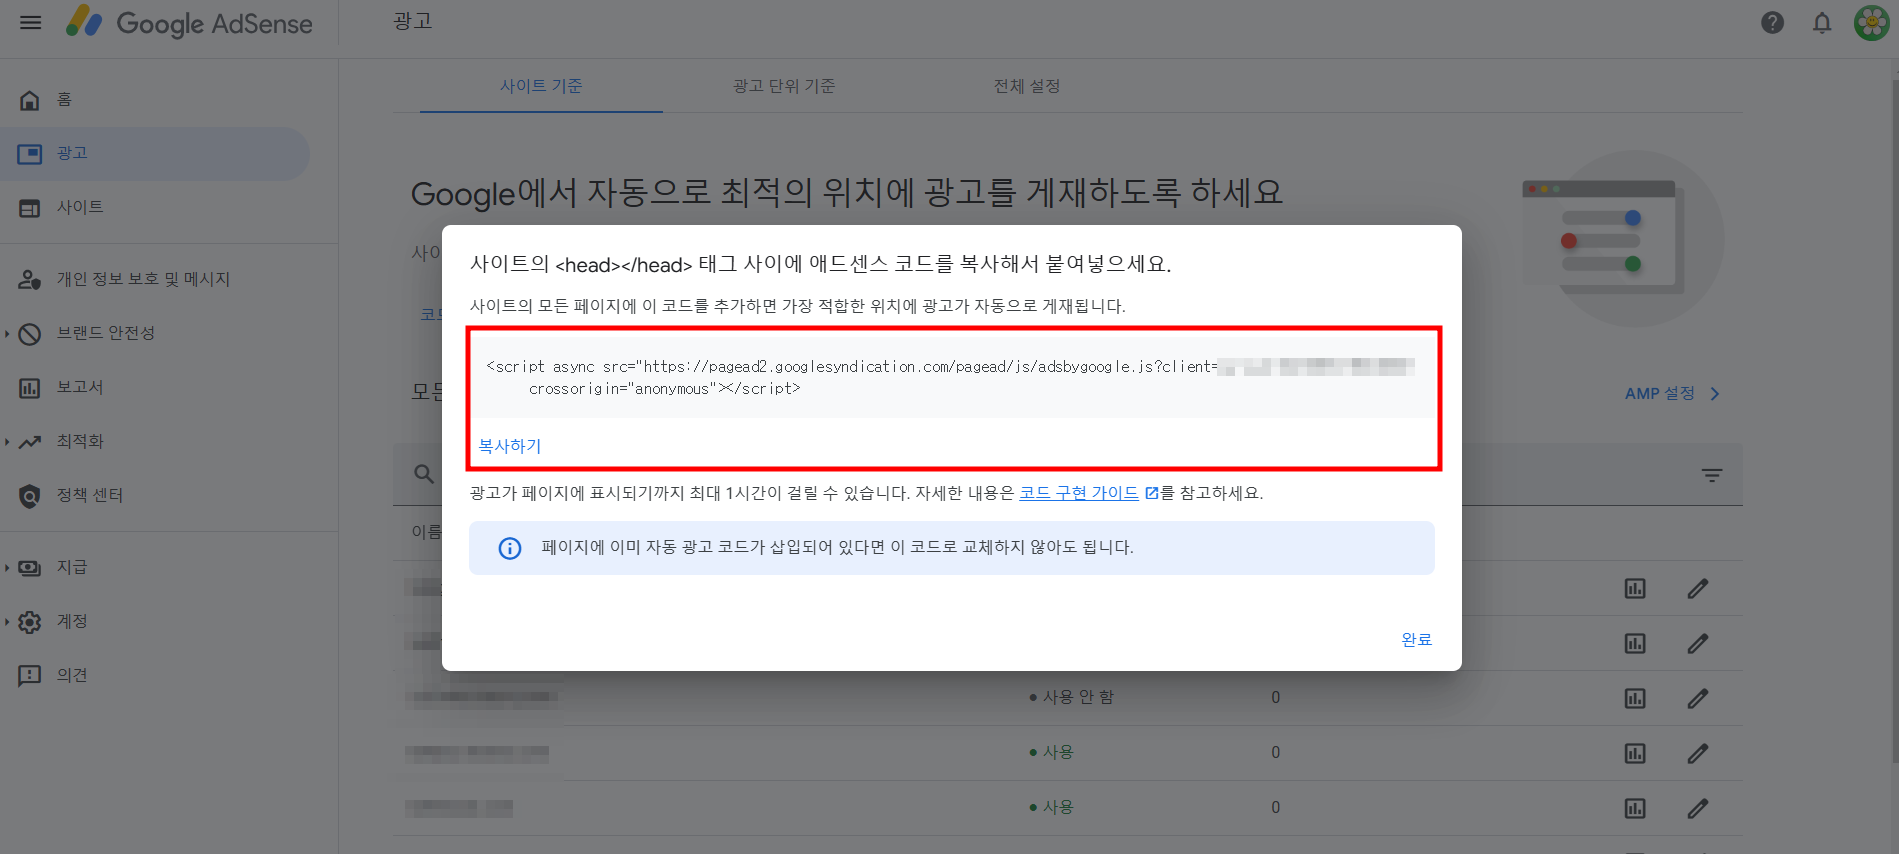Open the notifications bell
The width and height of the screenshot is (1899, 854).
[1822, 23]
